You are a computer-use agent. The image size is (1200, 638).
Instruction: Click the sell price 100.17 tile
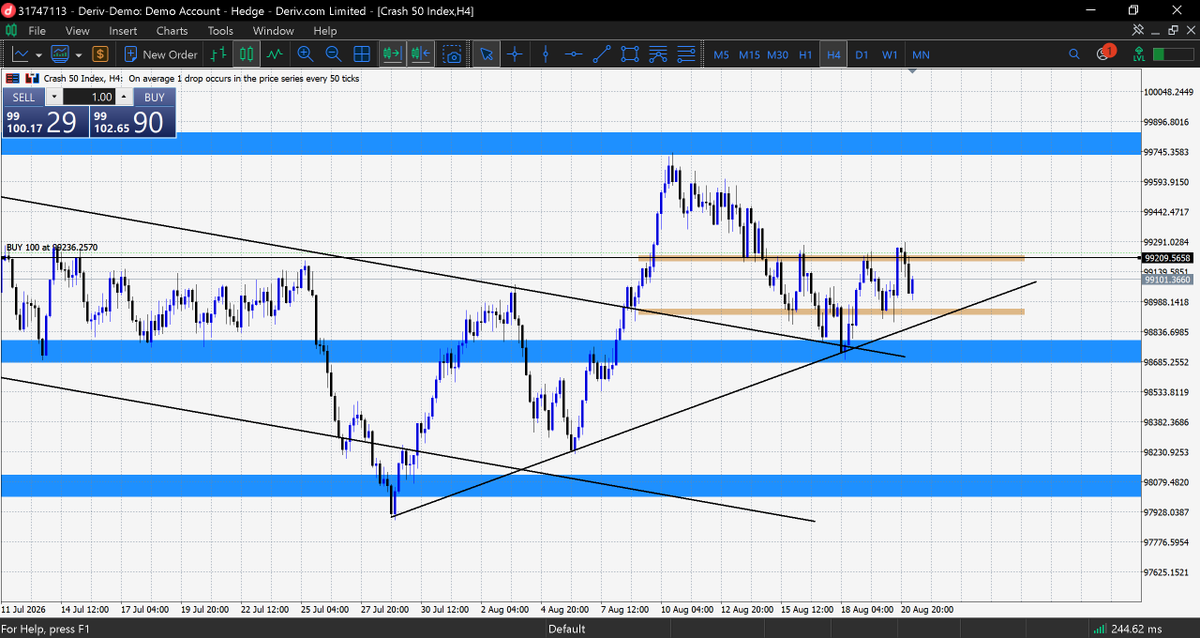tap(45, 122)
